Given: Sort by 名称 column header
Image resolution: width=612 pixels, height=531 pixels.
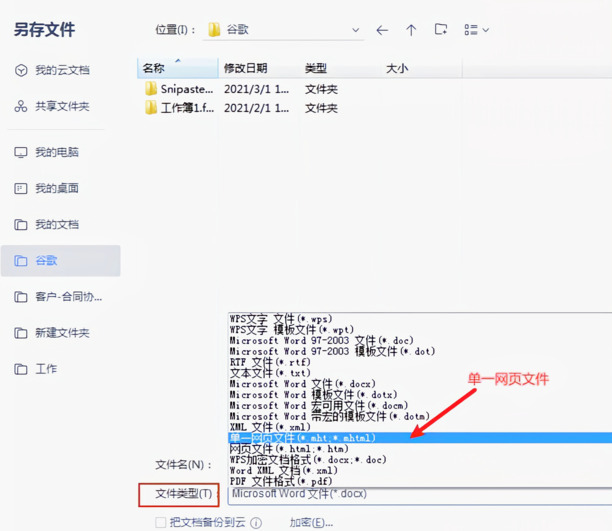Looking at the screenshot, I should 178,68.
